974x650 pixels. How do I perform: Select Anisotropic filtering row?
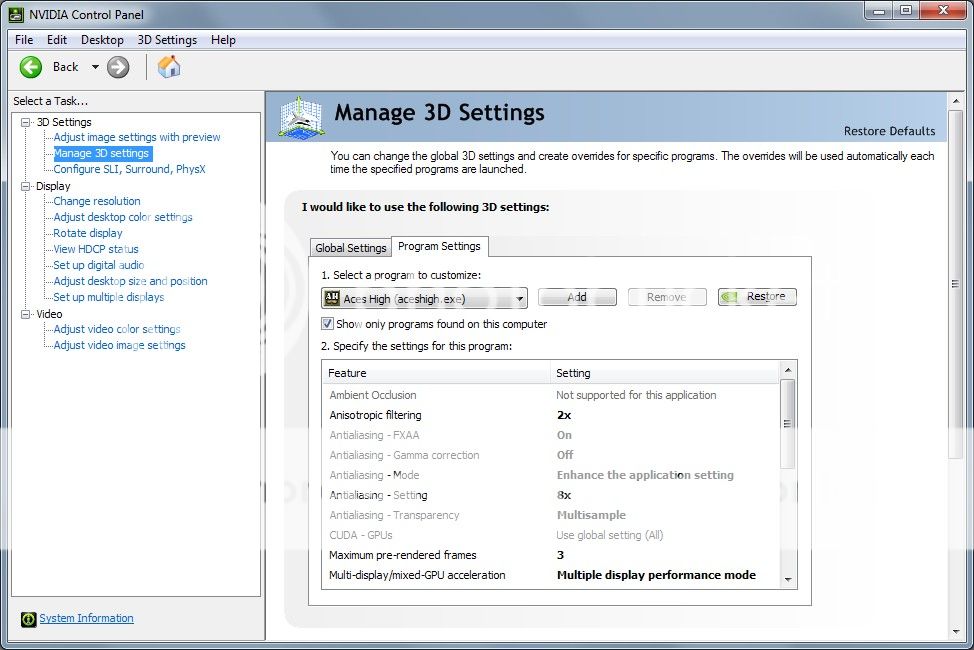[551, 415]
